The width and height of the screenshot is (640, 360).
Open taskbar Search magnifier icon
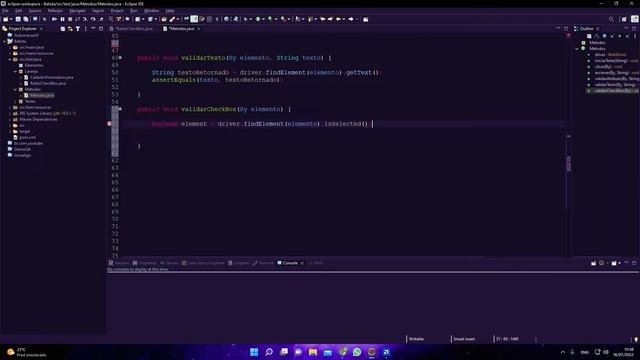click(x=269, y=352)
